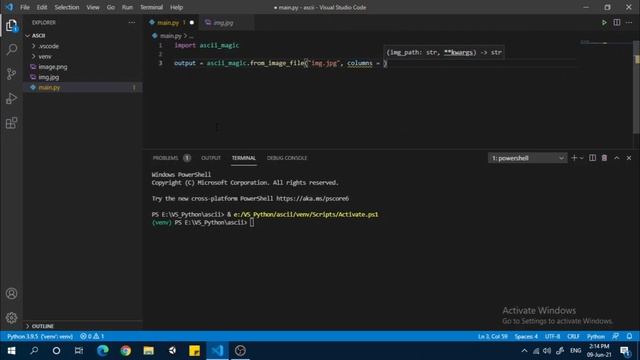Open the powershell terminal selector dropdown

[527, 158]
